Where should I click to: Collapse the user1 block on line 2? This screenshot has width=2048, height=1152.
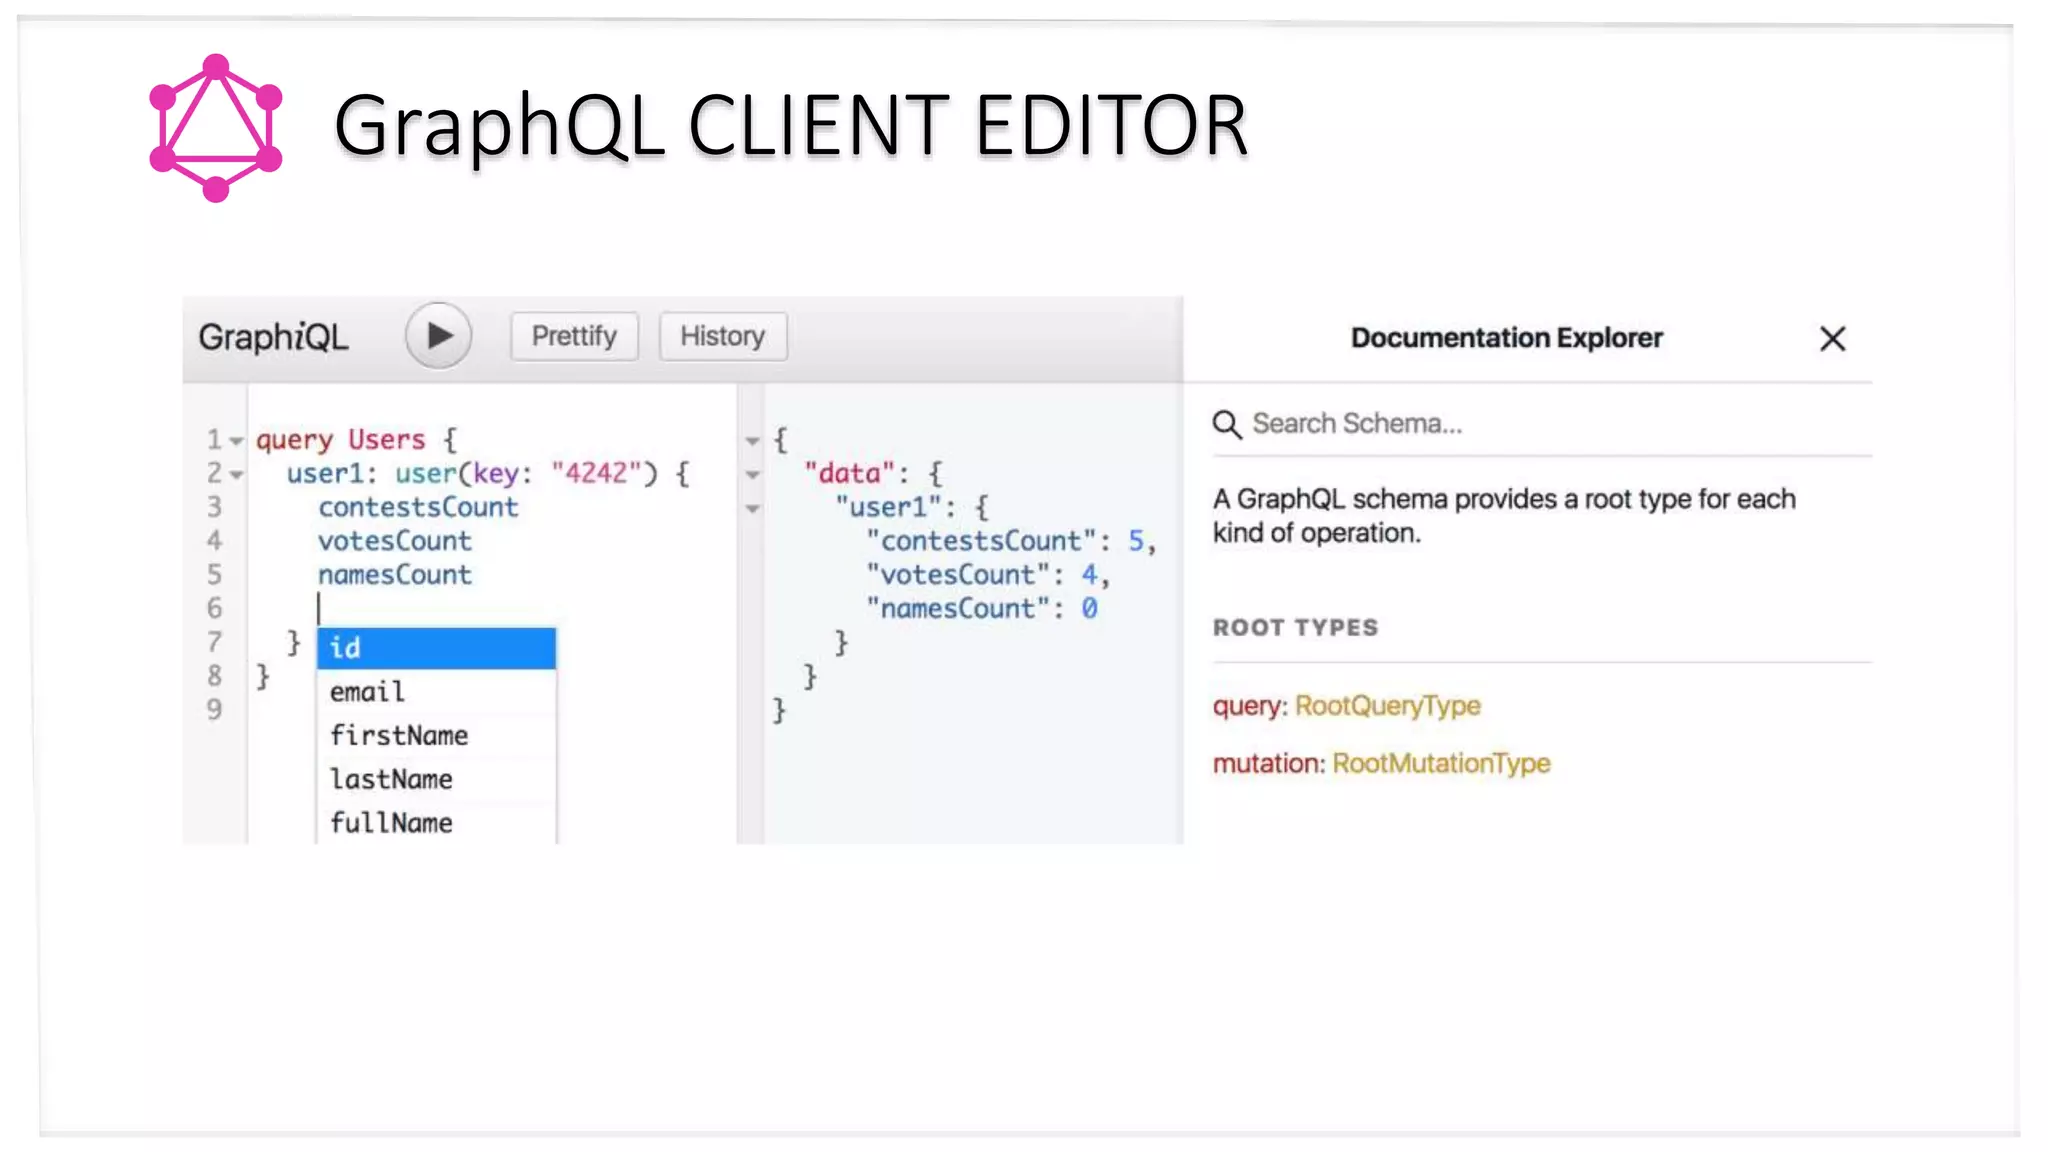(236, 475)
